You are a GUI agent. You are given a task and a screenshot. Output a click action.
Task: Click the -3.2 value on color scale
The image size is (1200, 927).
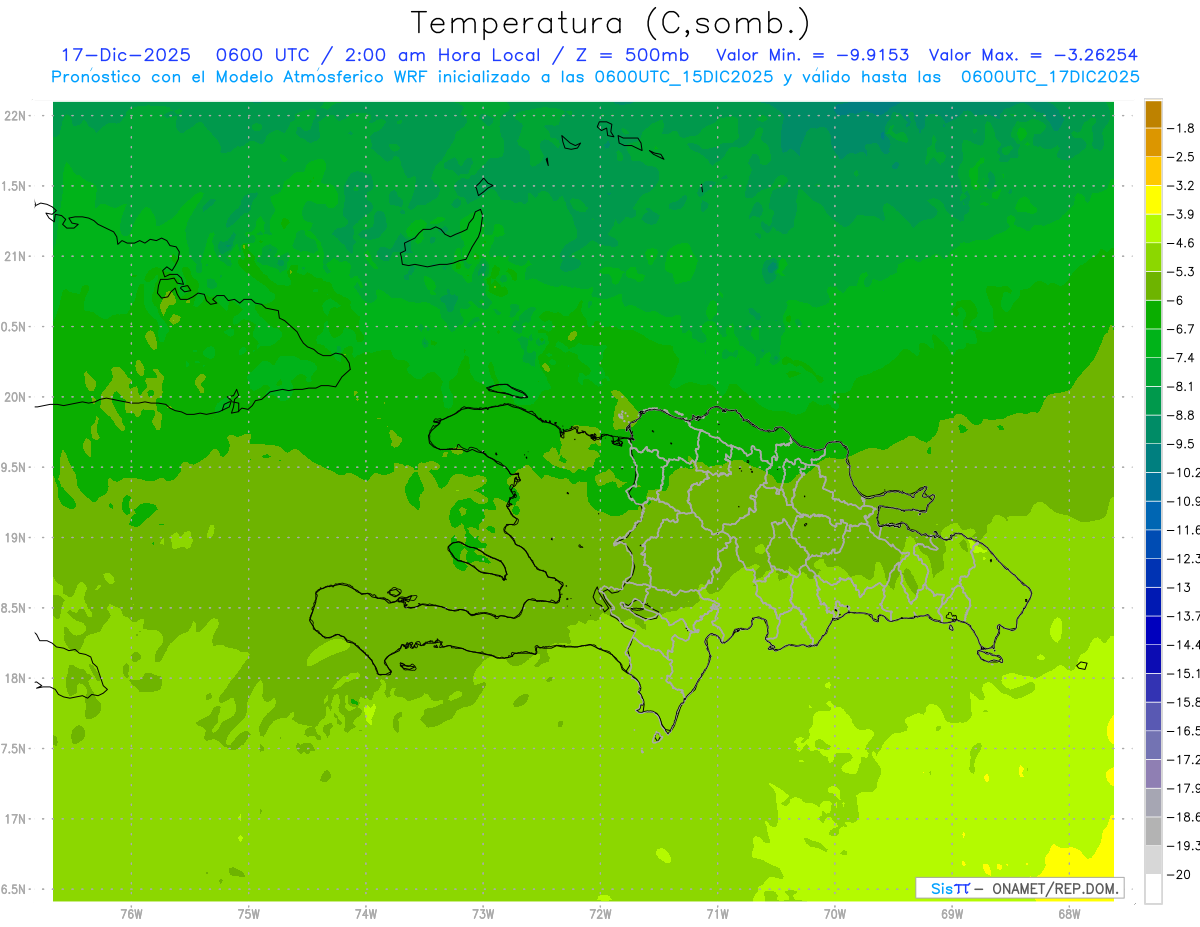pos(1181,186)
